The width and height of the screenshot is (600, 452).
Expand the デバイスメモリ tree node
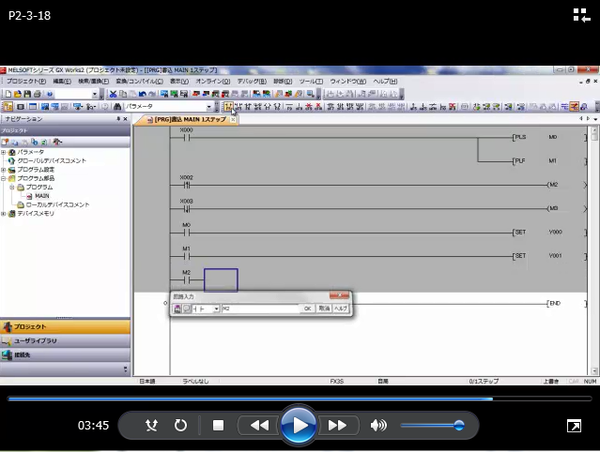[x=4, y=213]
